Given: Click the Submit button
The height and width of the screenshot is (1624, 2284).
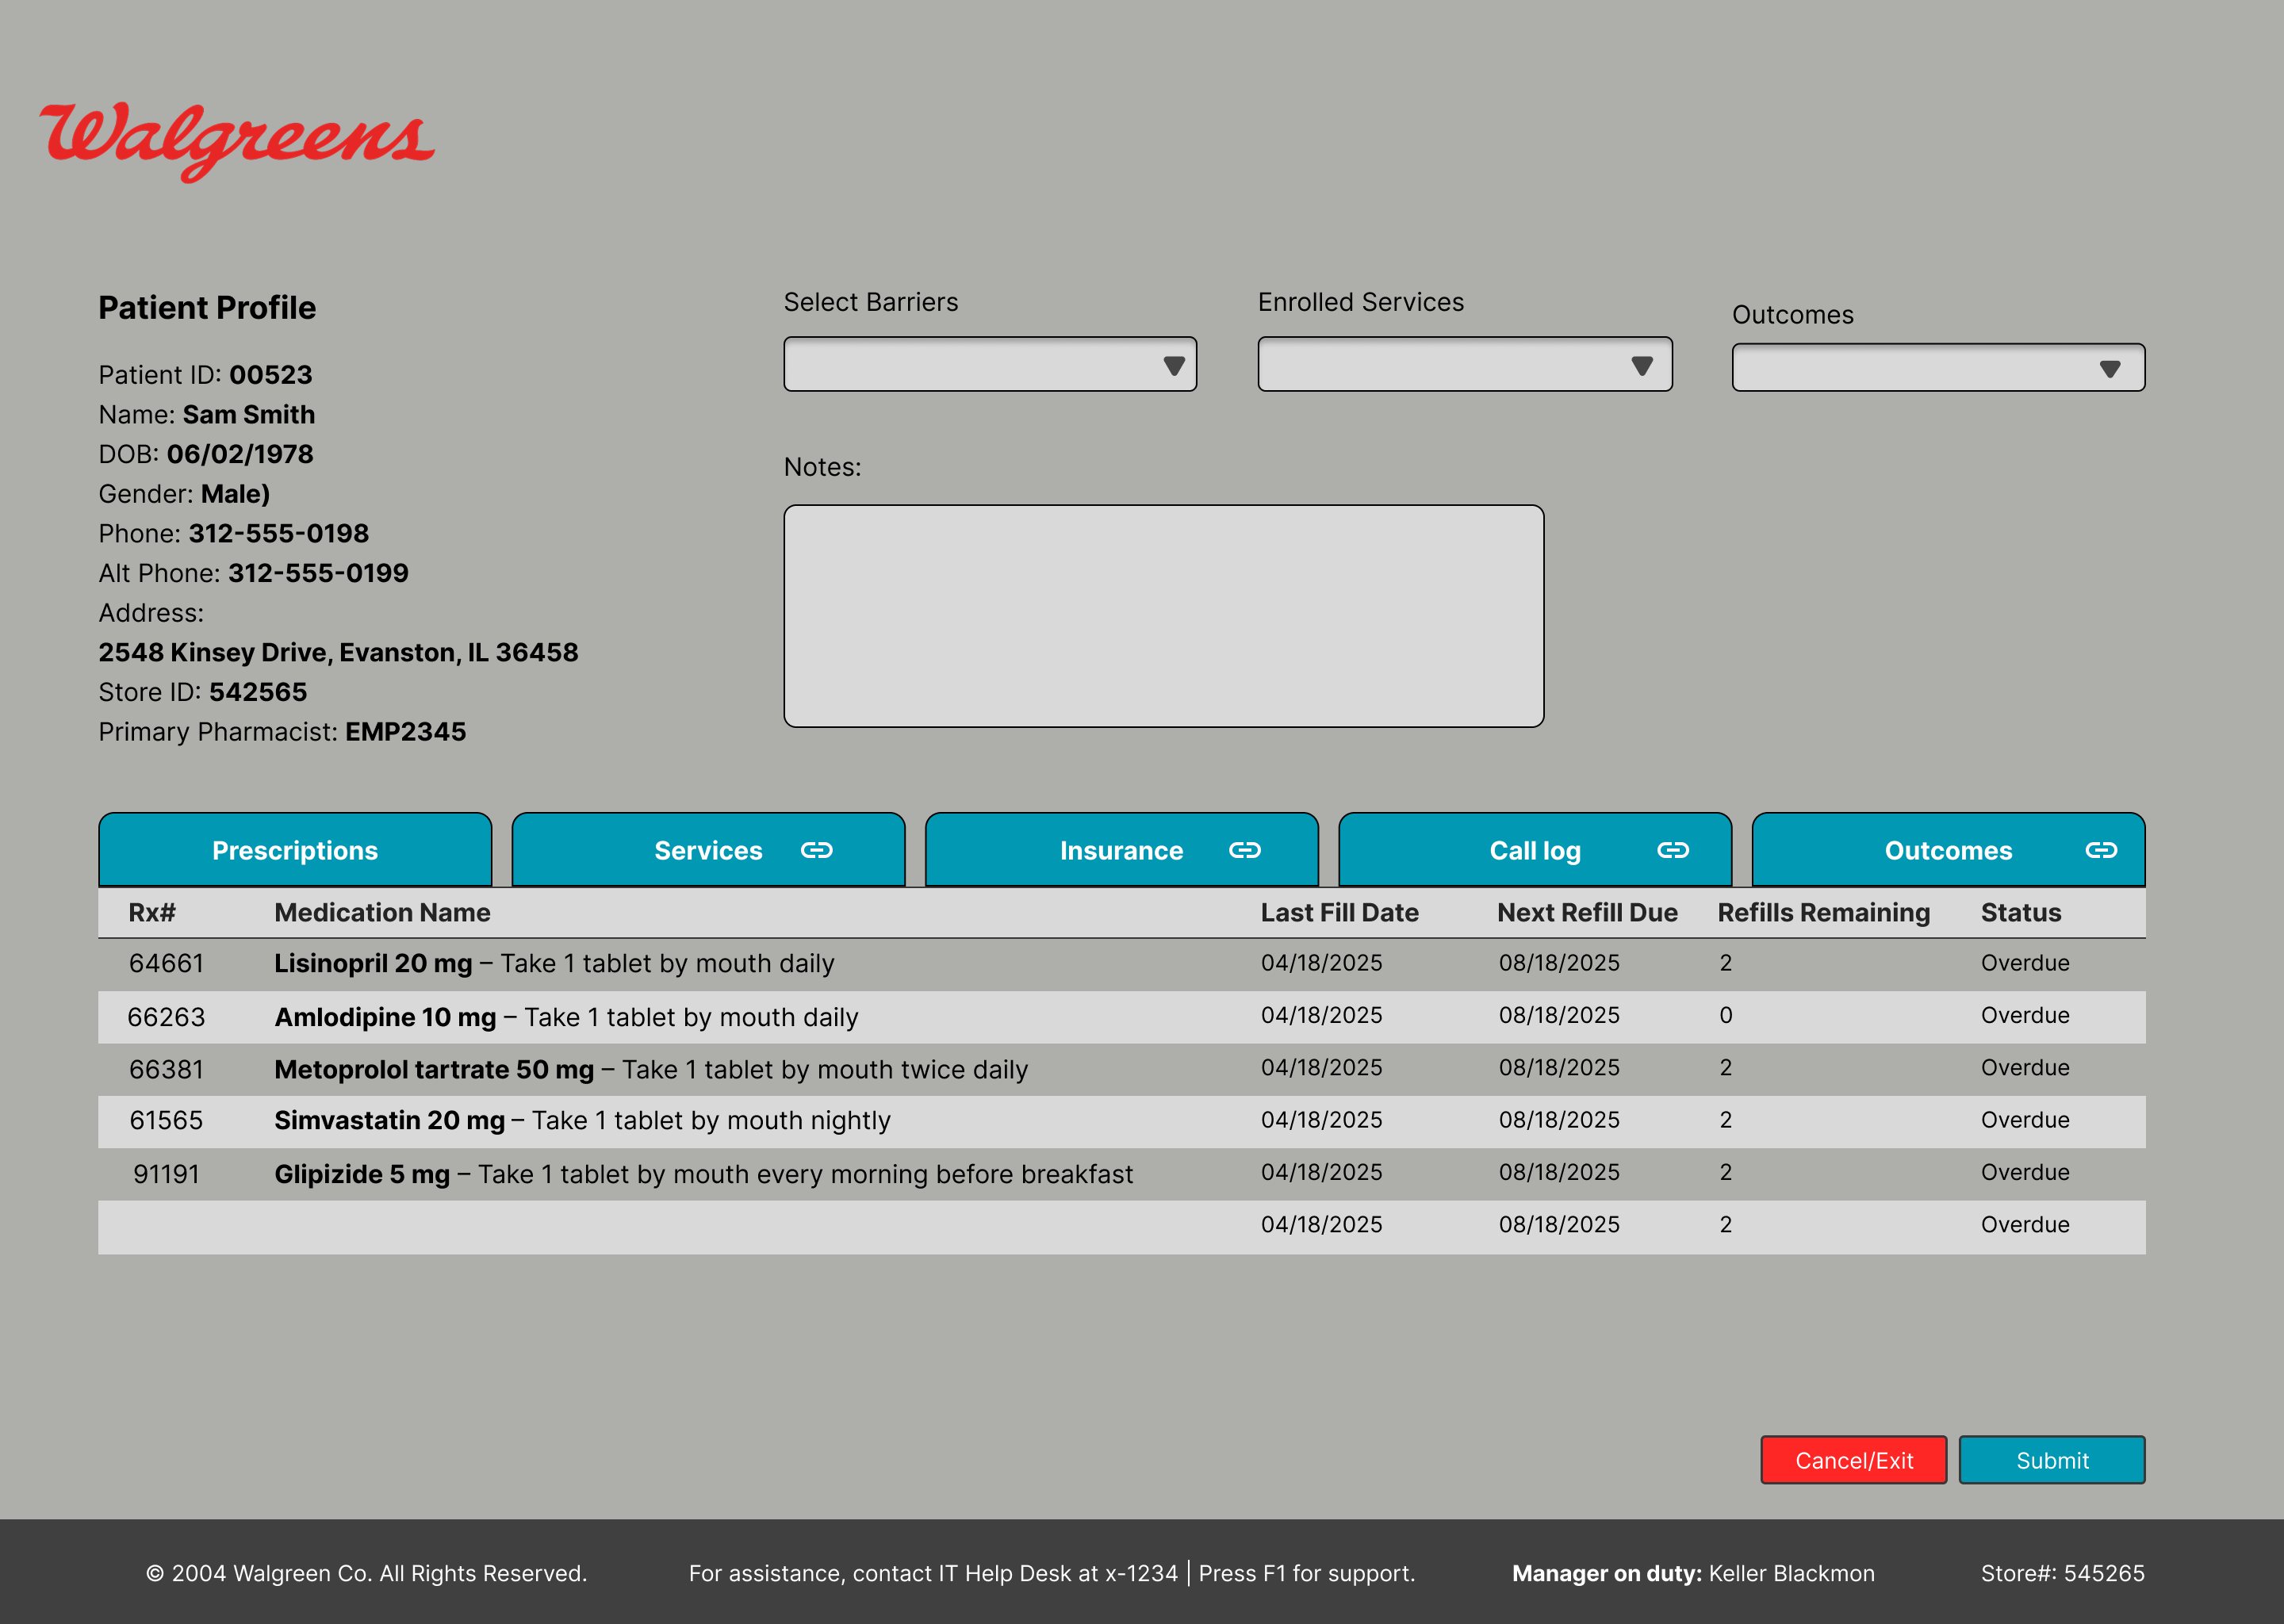Looking at the screenshot, I should click(x=2052, y=1460).
